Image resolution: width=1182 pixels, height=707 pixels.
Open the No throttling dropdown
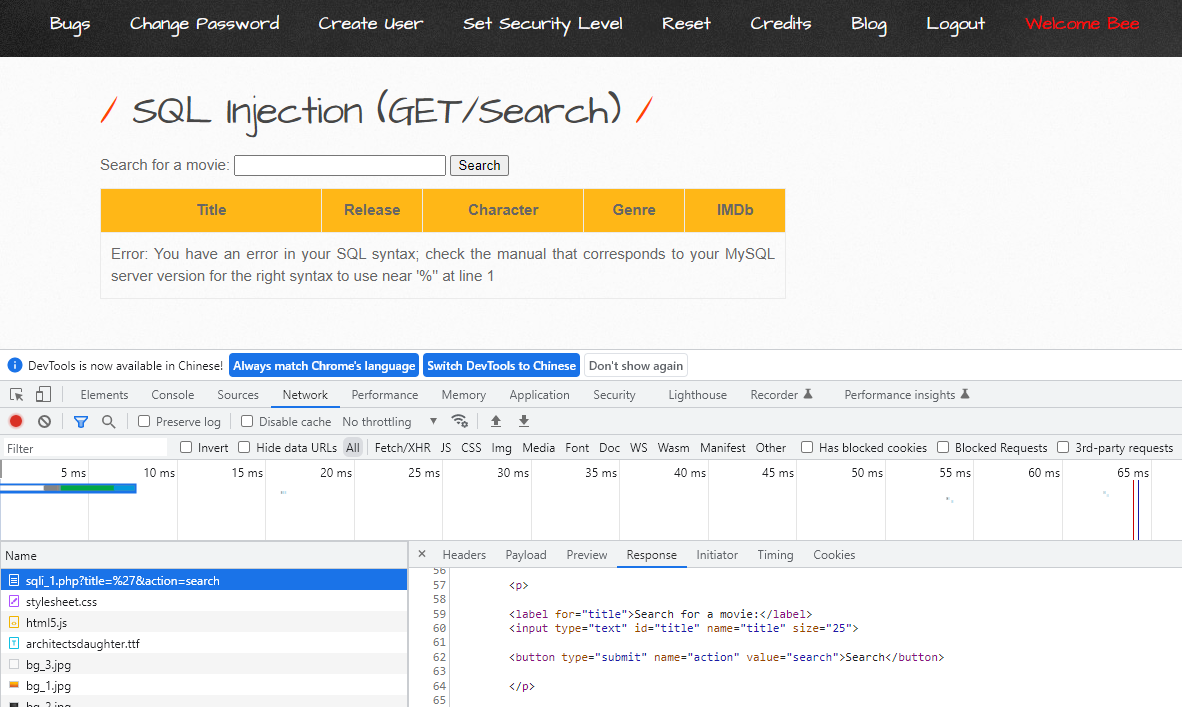pos(390,421)
